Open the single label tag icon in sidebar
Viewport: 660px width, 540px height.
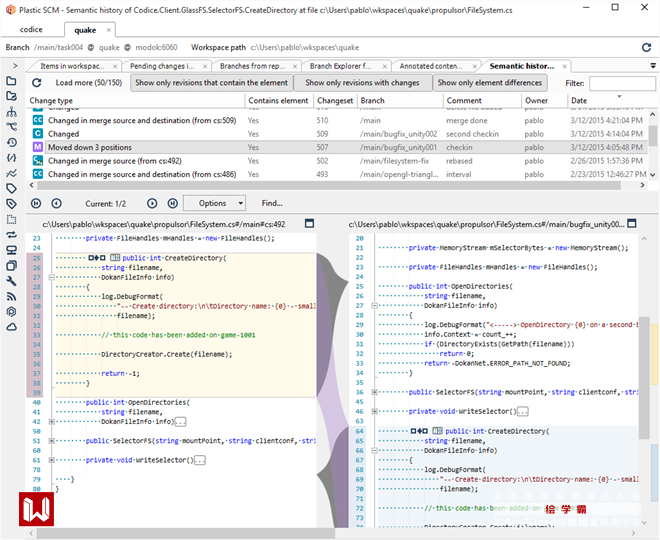point(11,189)
